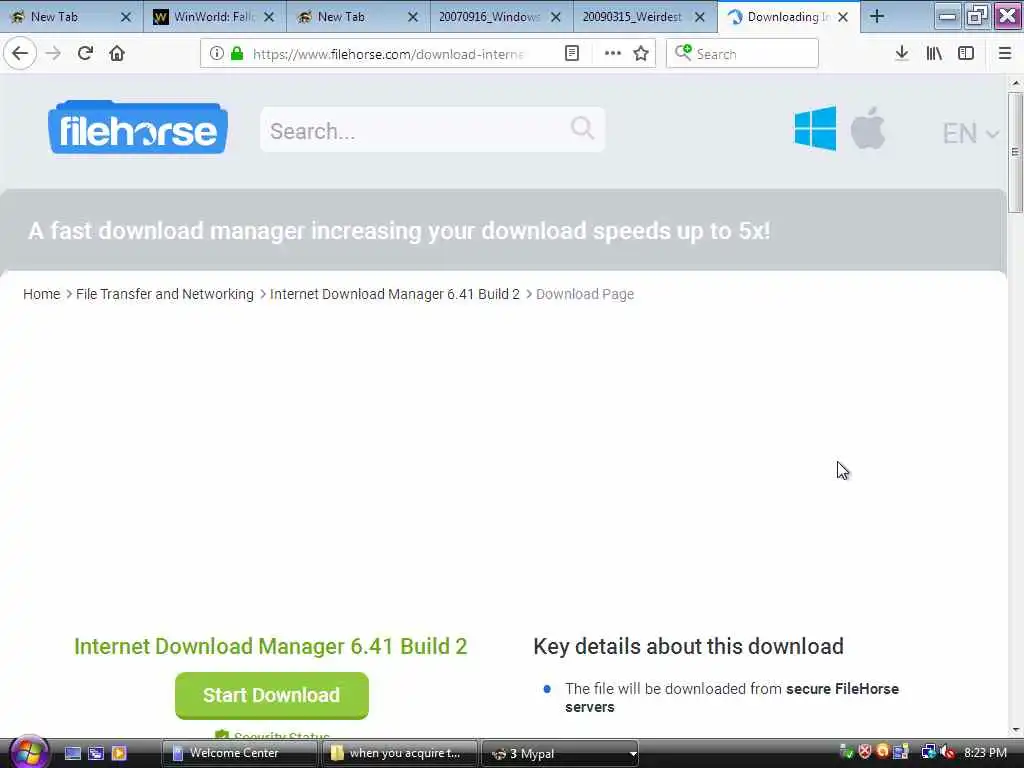Screen dimensions: 1024x768
Task: Open the browser hamburger menu
Action: tap(1004, 54)
